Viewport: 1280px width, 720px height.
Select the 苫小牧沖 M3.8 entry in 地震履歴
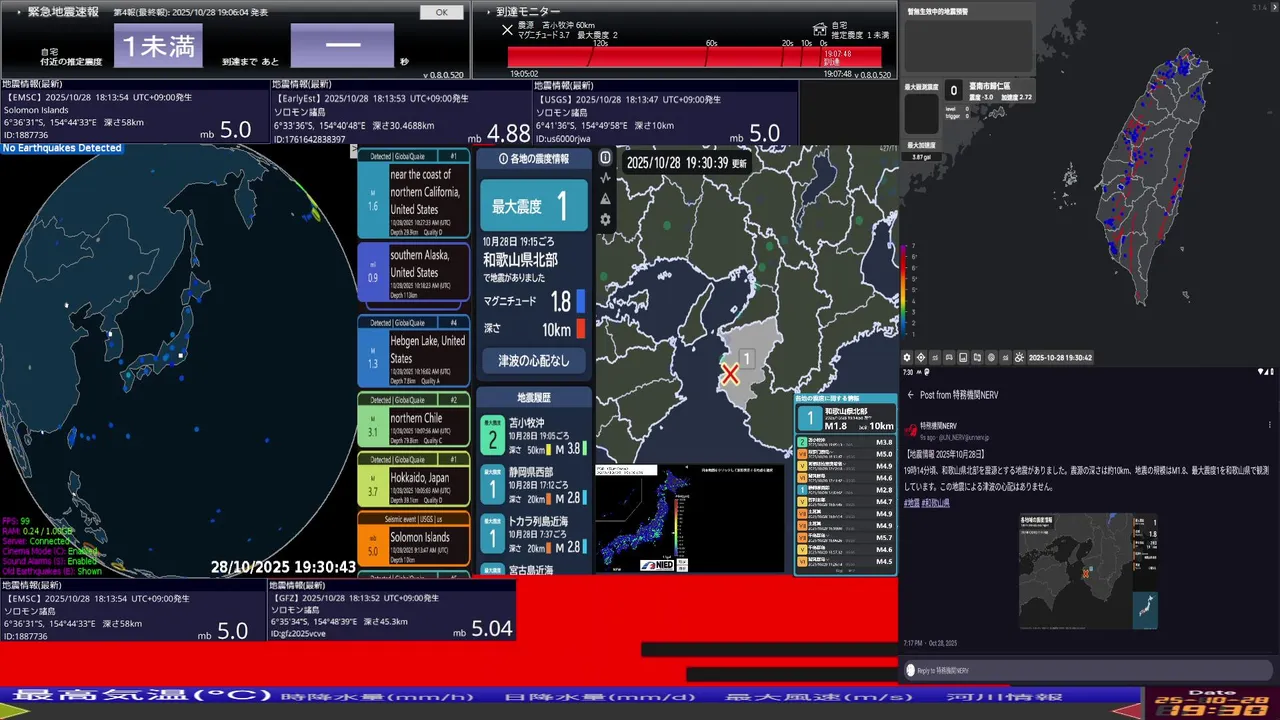pos(533,435)
